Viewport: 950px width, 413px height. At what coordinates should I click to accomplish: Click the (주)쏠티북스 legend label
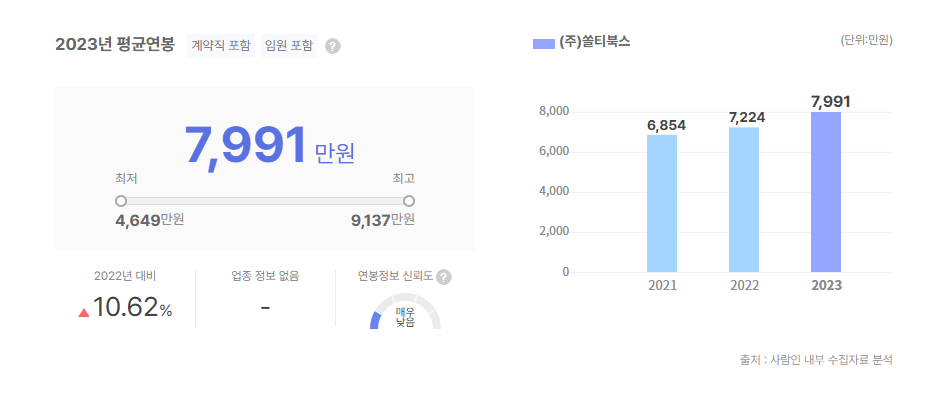[x=595, y=43]
